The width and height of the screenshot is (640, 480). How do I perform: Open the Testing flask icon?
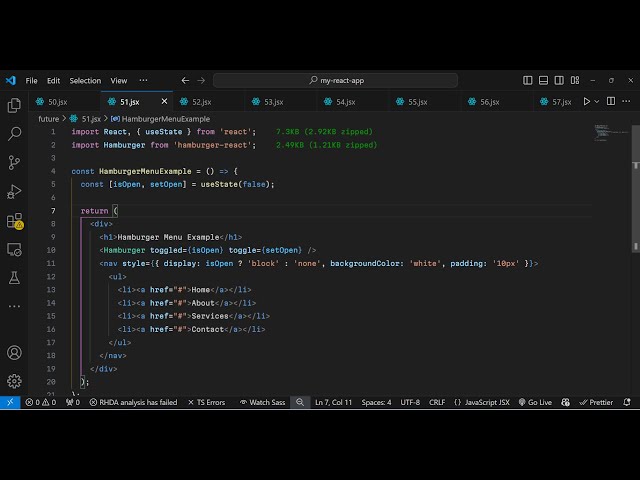(14, 277)
